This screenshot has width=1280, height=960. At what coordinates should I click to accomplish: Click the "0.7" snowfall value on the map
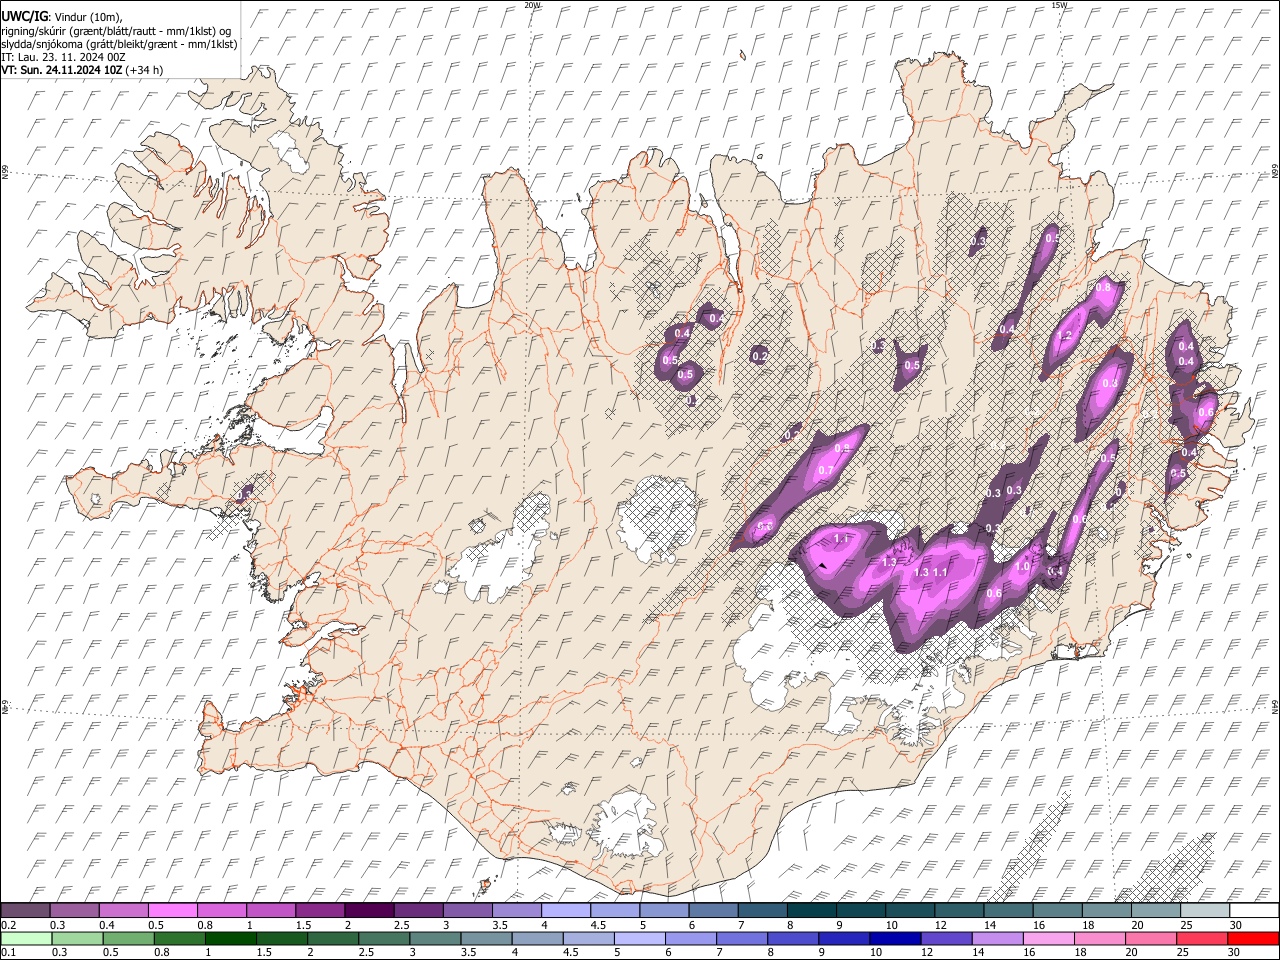826,470
